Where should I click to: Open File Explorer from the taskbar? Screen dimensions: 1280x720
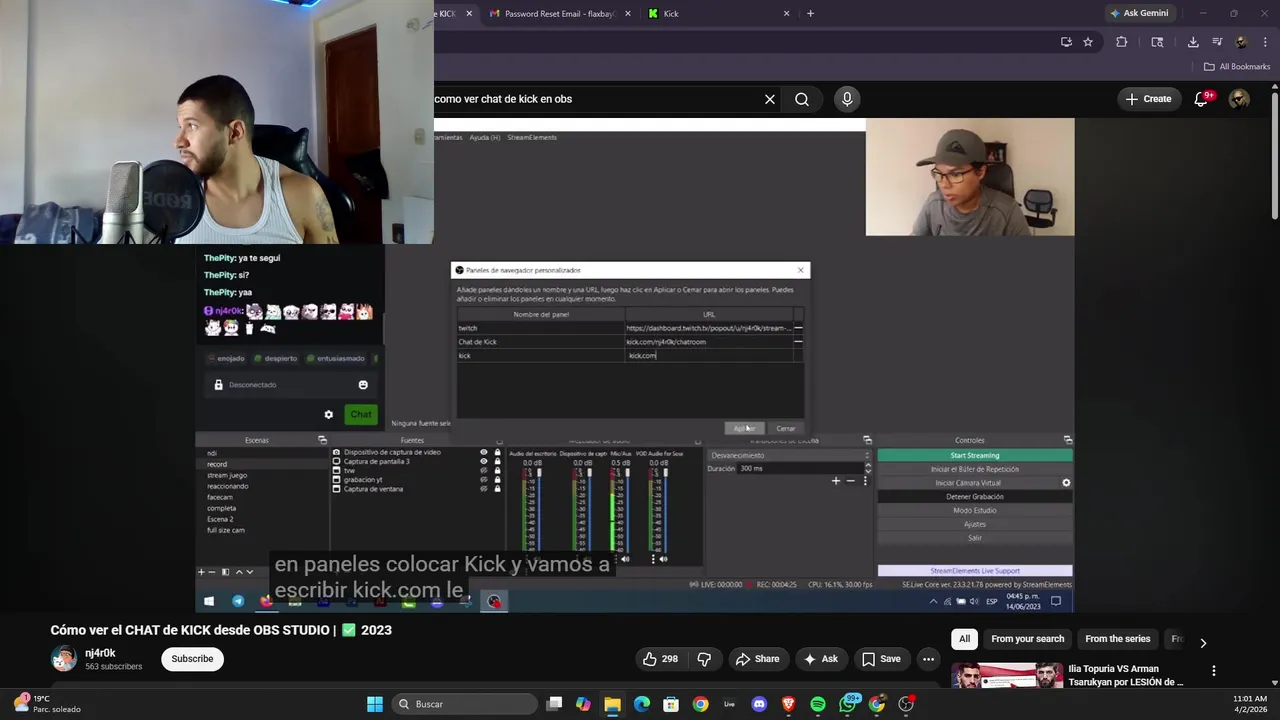coord(612,704)
